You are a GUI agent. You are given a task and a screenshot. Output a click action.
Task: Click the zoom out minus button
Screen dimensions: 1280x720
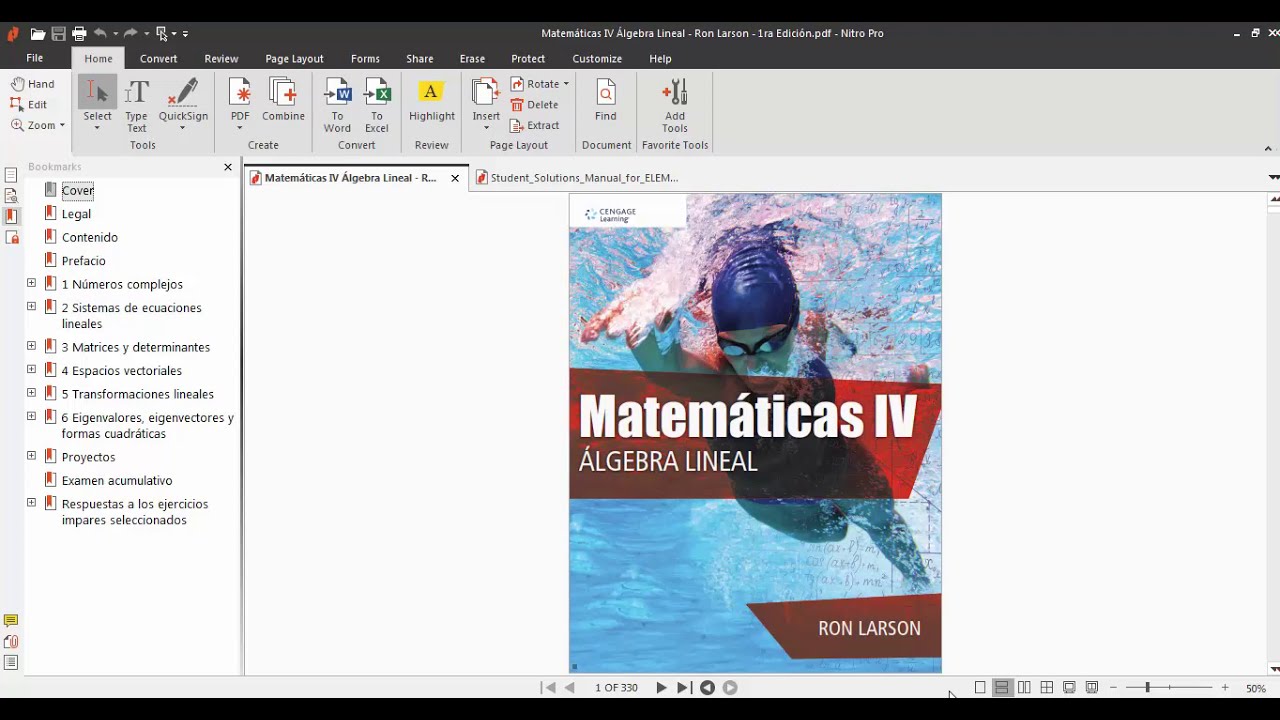tap(1113, 688)
